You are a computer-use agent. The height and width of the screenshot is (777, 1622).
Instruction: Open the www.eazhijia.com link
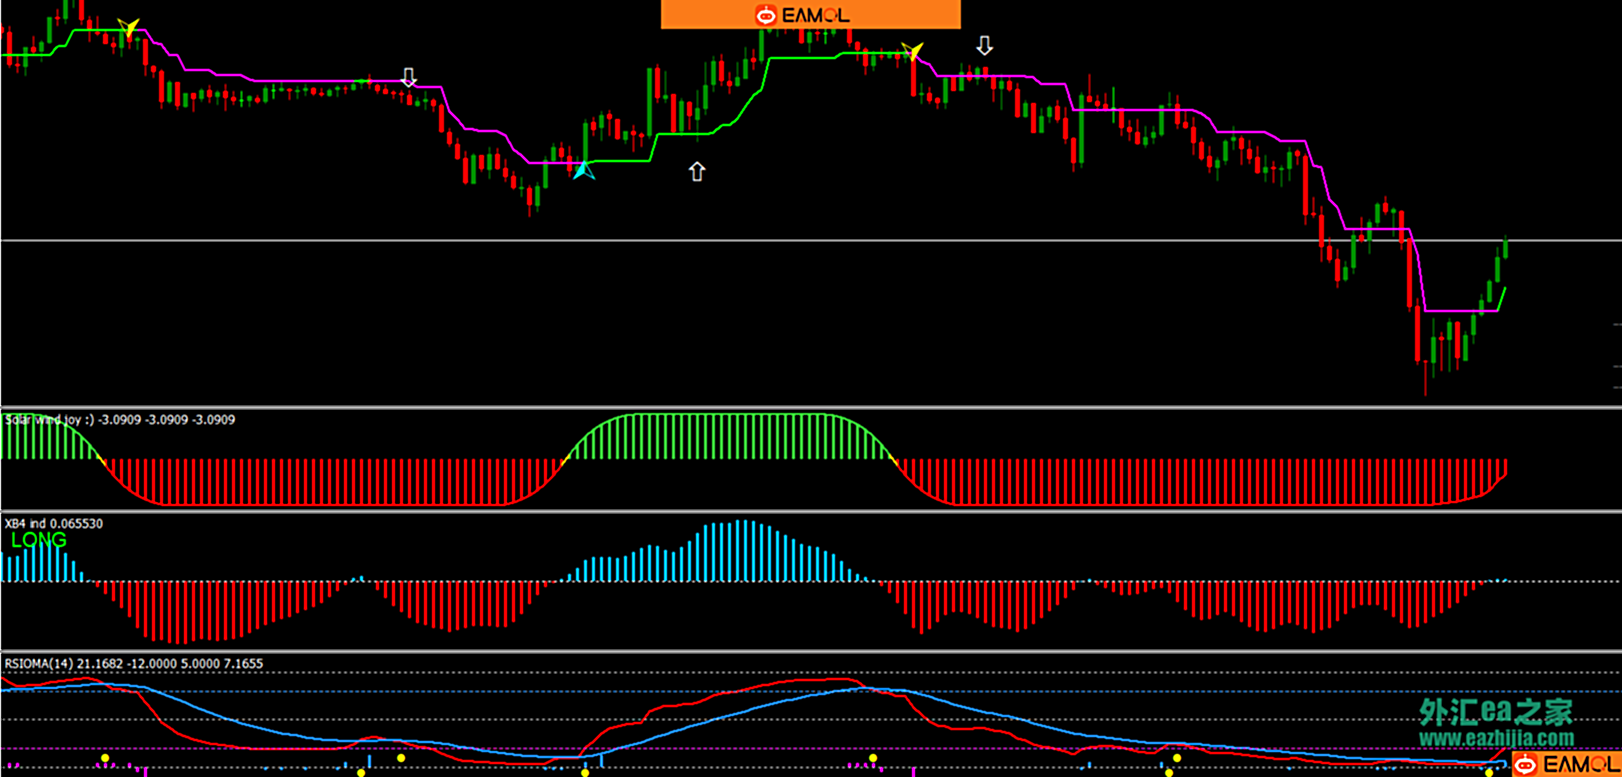pyautogui.click(x=1496, y=739)
